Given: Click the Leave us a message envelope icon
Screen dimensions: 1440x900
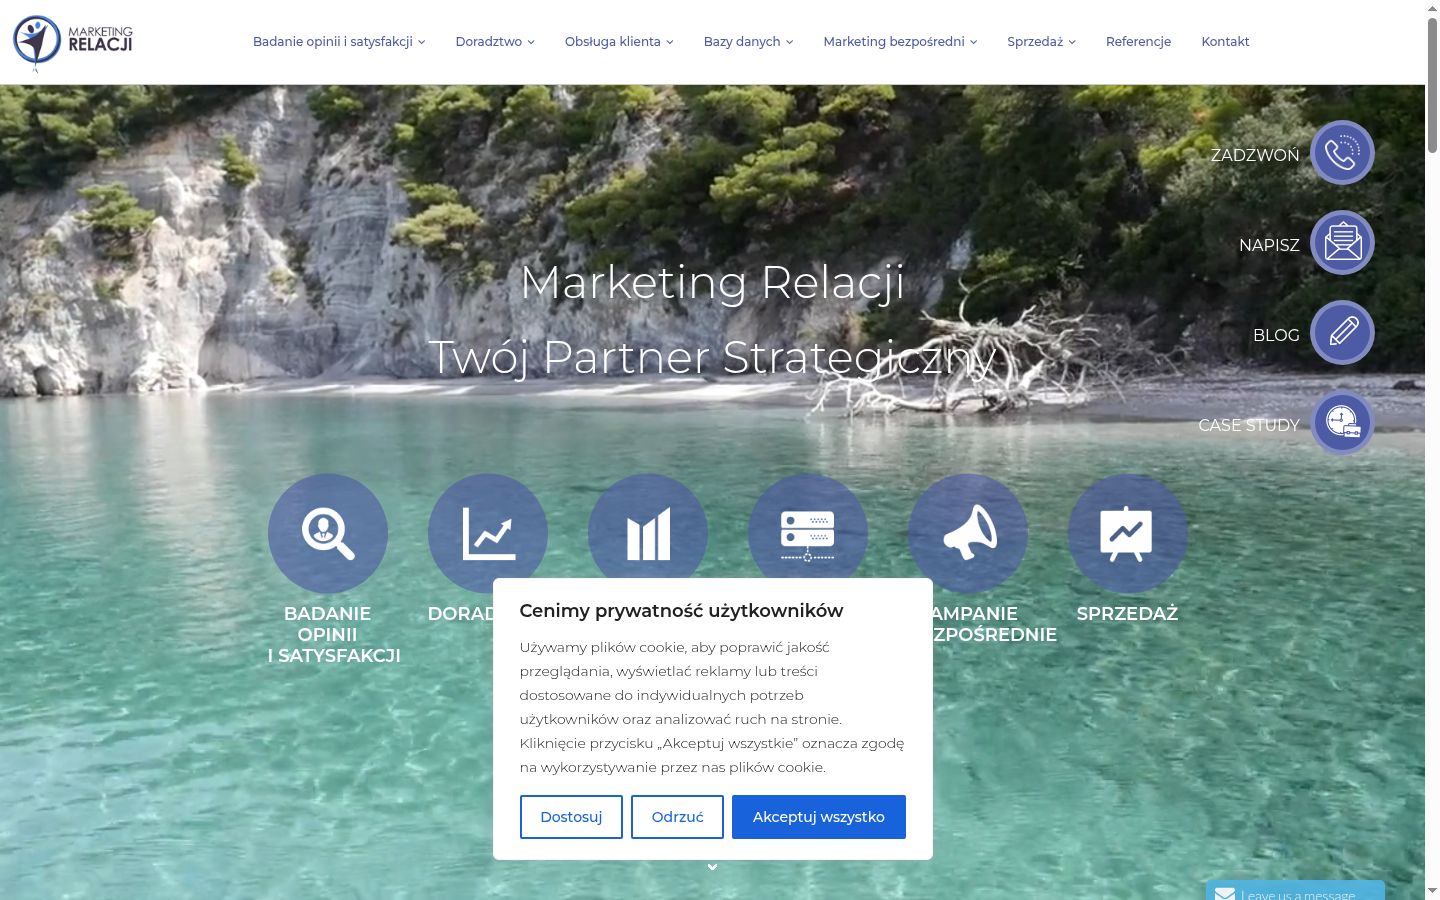Looking at the screenshot, I should coord(1225,893).
